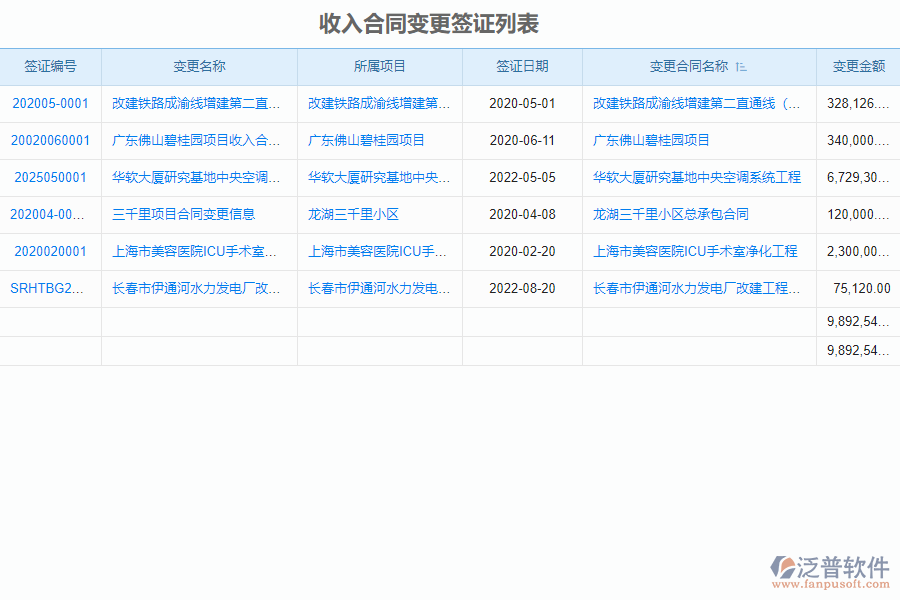Viewport: 900px width, 600px height.
Task: Click the 所属项目 column header
Action: pyautogui.click(x=379, y=66)
